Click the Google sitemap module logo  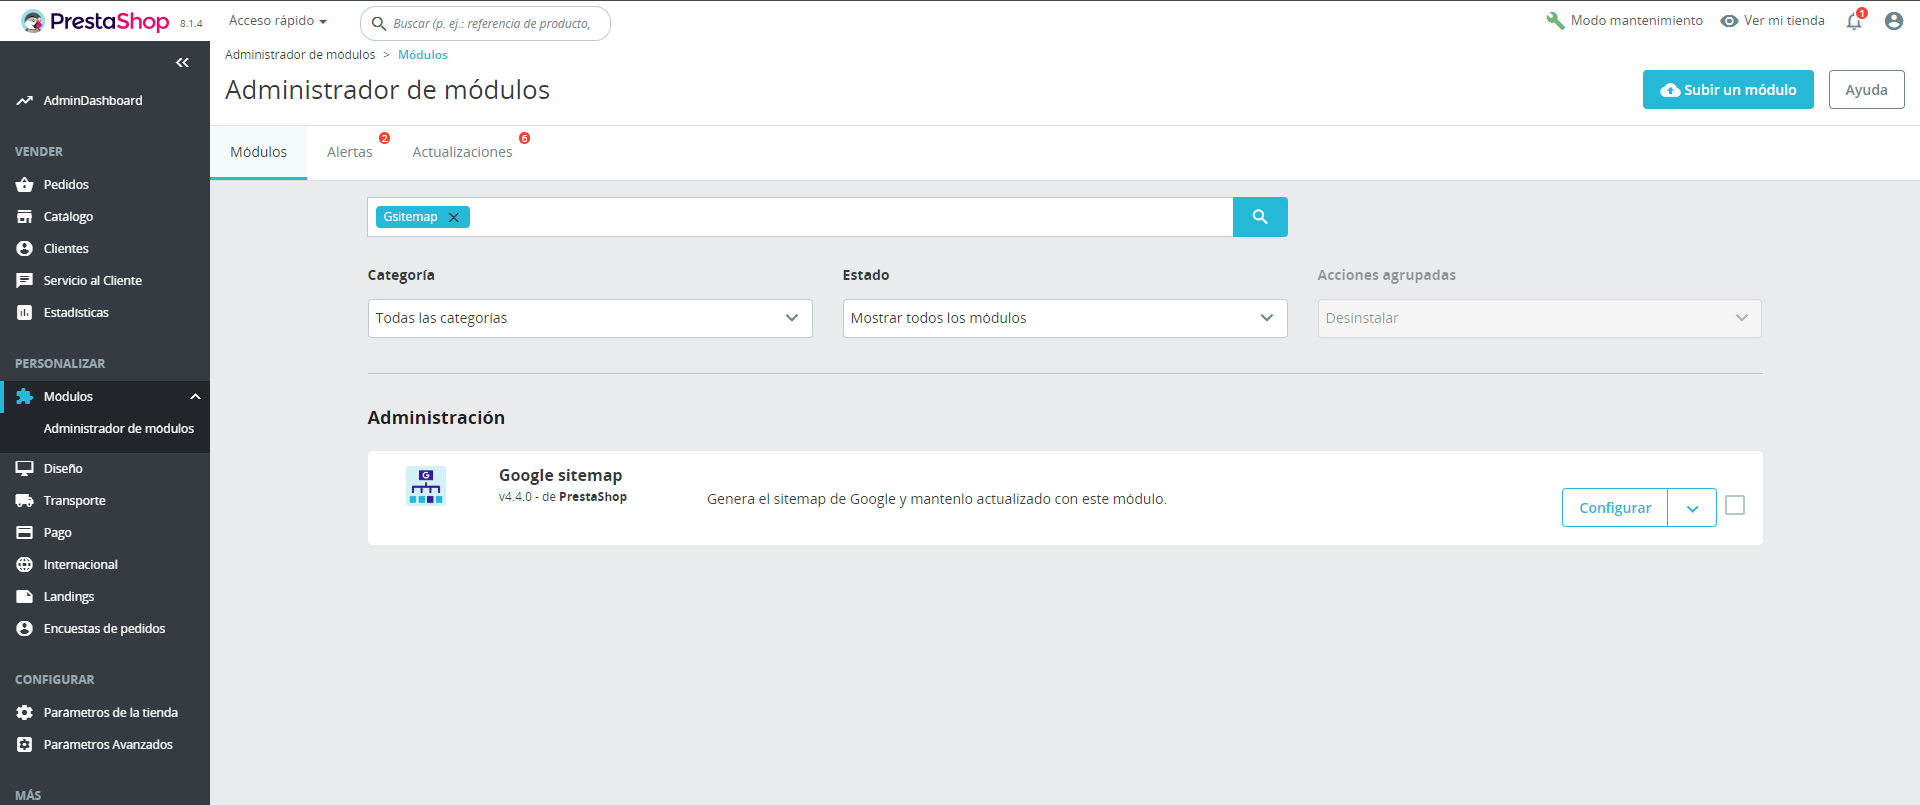(426, 486)
